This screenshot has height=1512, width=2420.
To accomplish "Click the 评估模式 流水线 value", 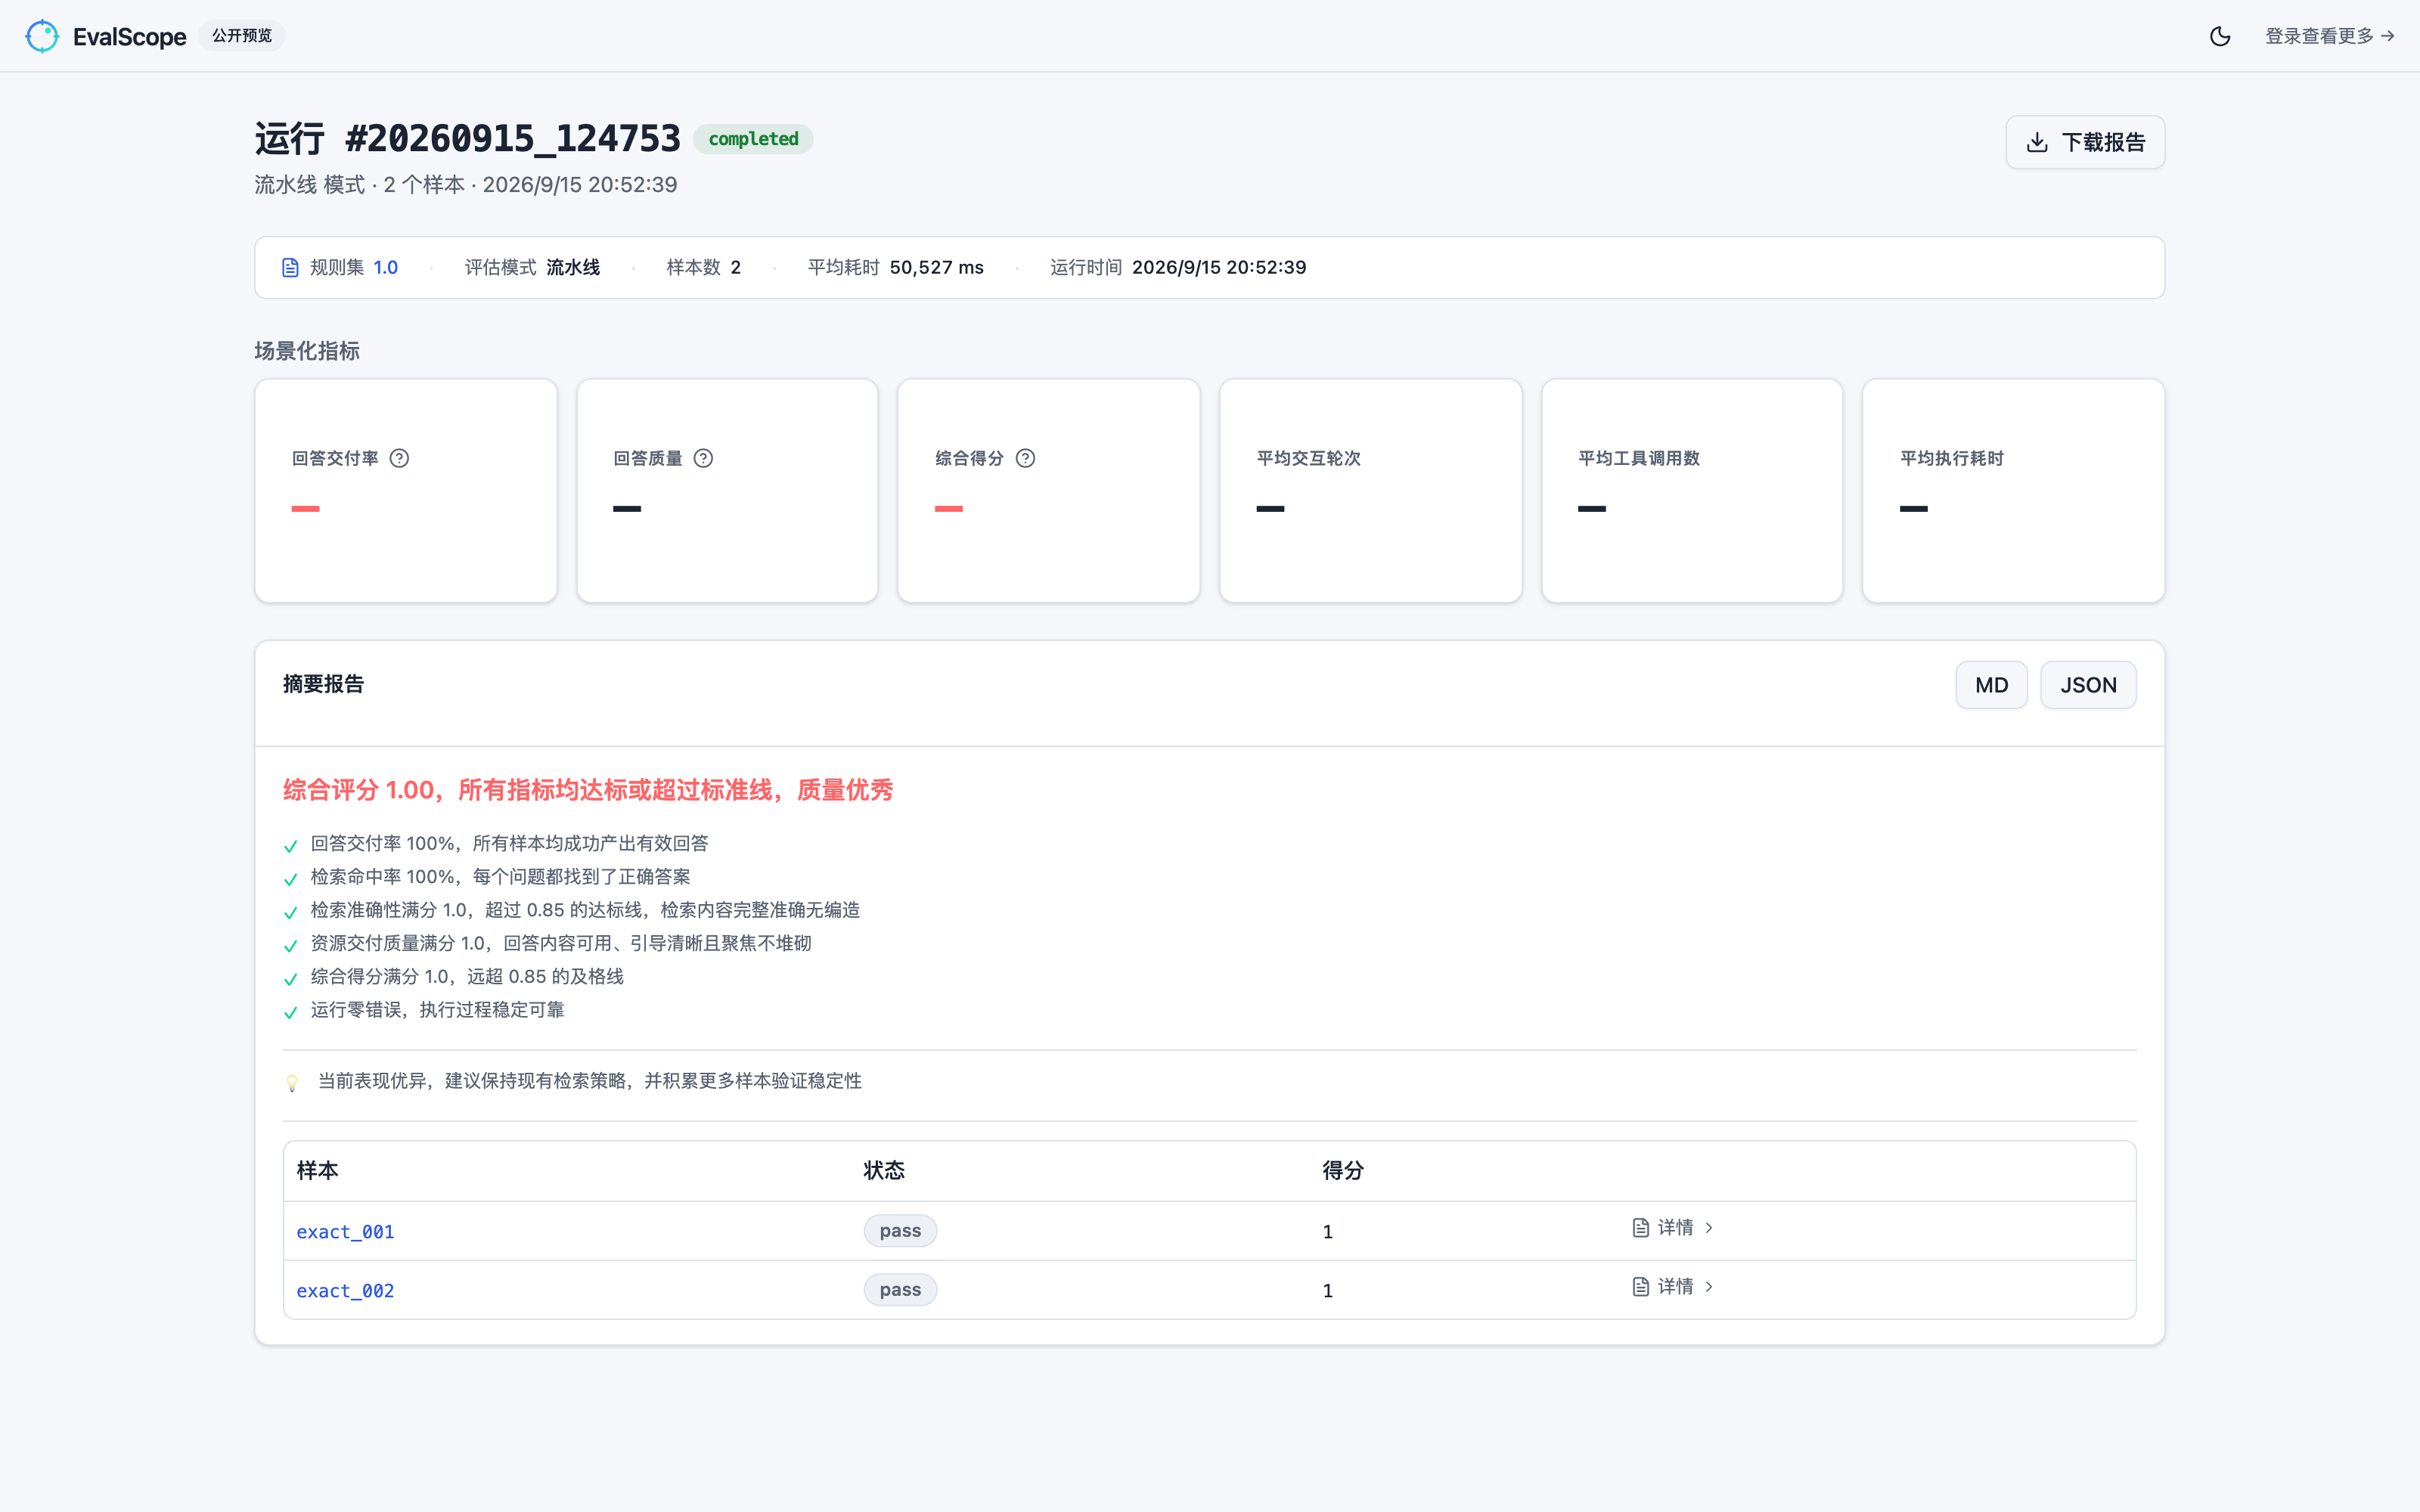I will (x=573, y=267).
